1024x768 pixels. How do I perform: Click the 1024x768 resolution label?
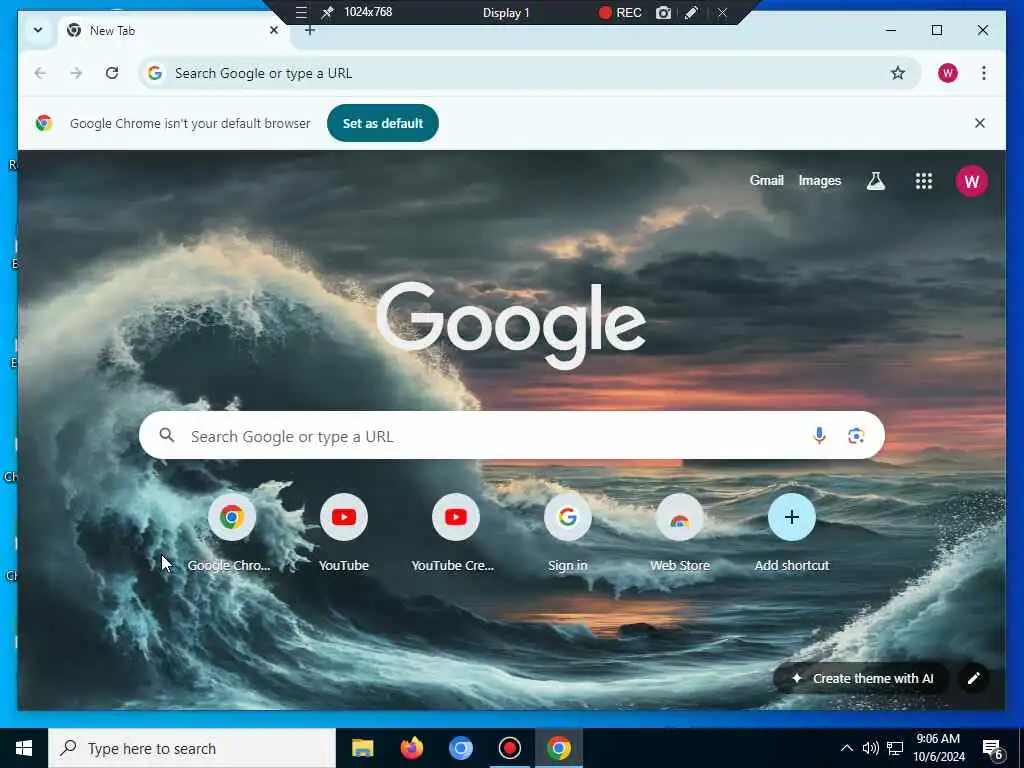pyautogui.click(x=368, y=12)
